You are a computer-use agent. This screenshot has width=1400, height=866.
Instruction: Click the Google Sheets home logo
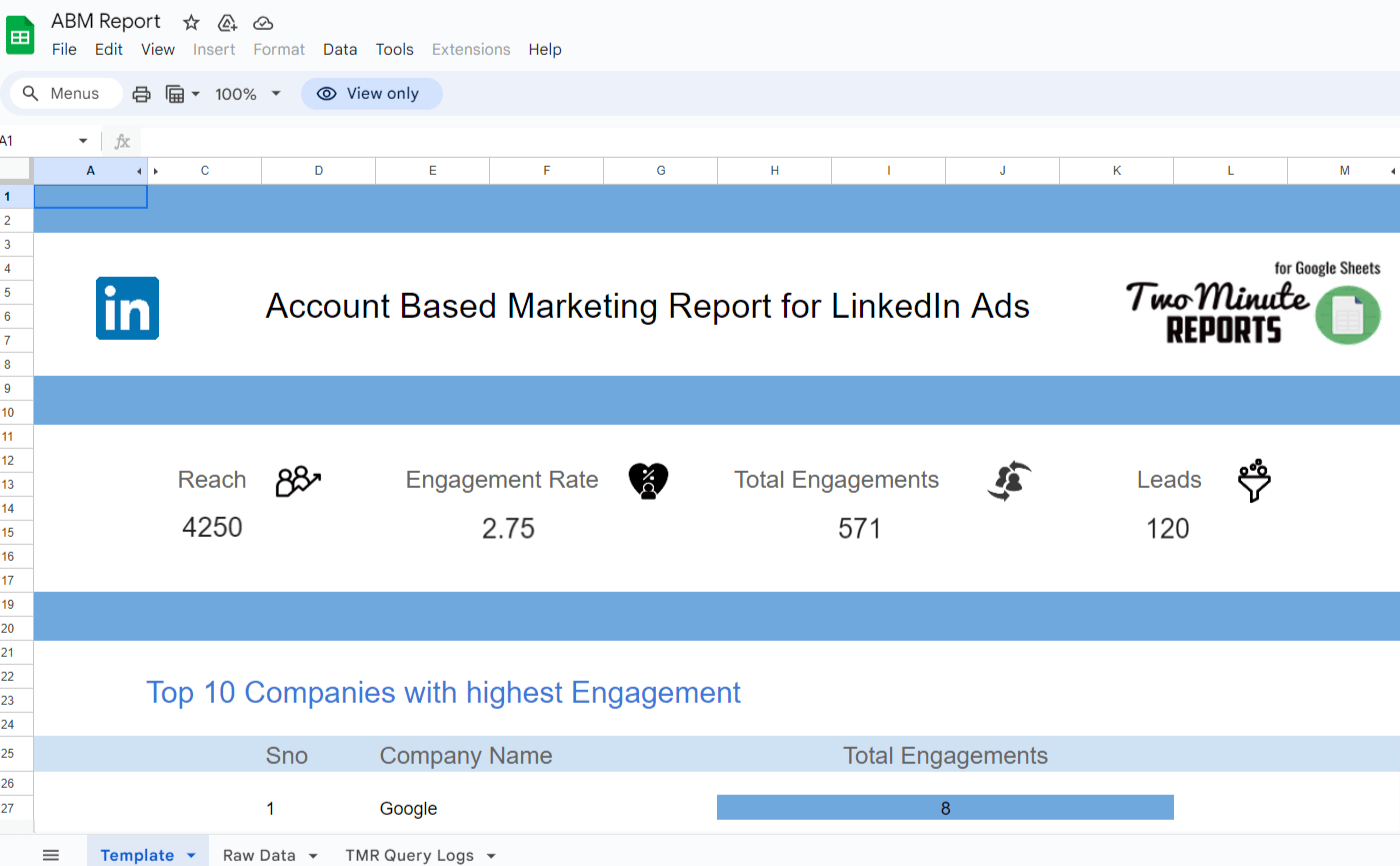[x=20, y=35]
